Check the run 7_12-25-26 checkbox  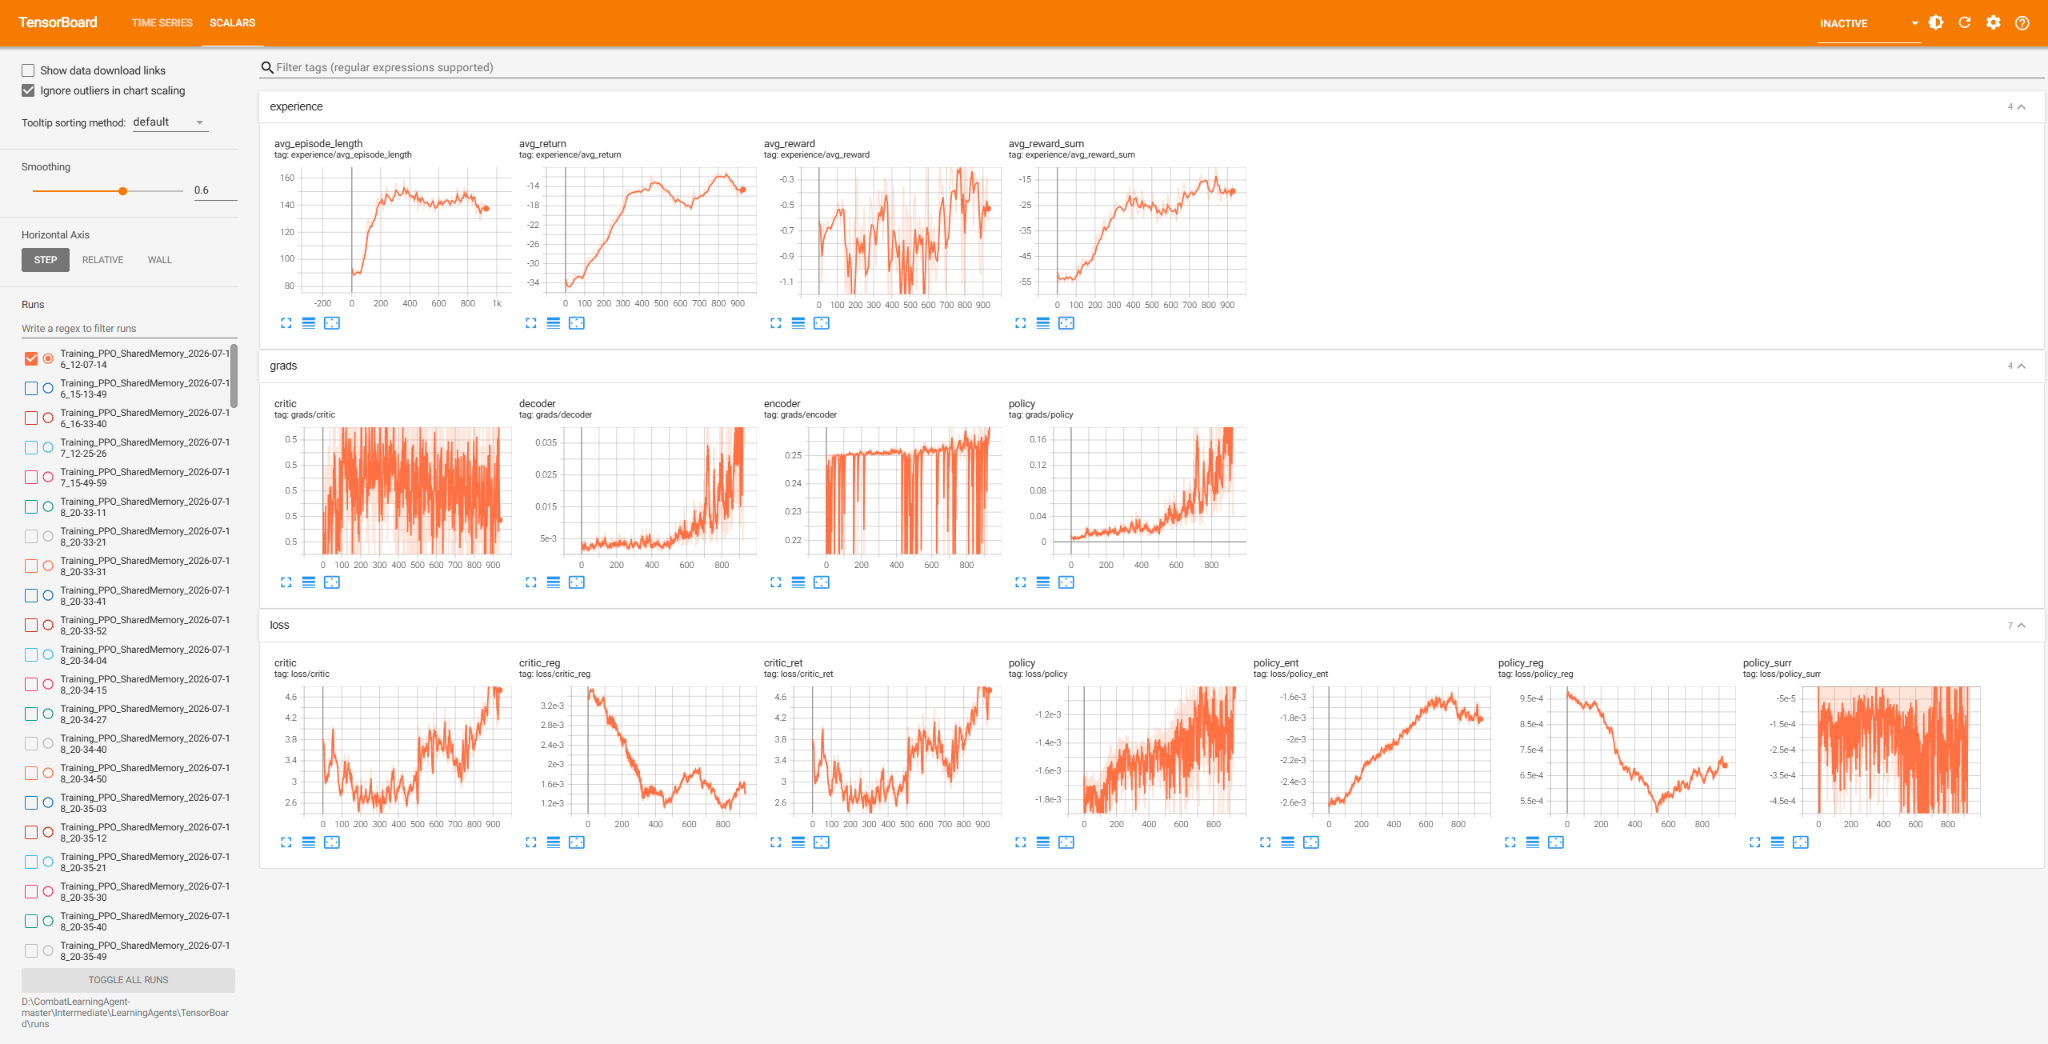point(31,447)
